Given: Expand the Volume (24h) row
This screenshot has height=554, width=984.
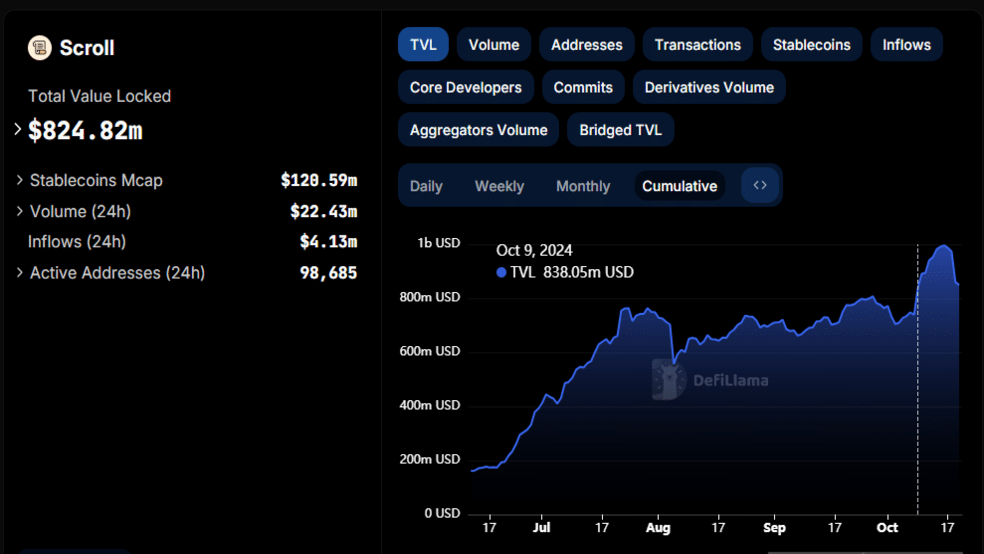Looking at the screenshot, I should click(19, 211).
